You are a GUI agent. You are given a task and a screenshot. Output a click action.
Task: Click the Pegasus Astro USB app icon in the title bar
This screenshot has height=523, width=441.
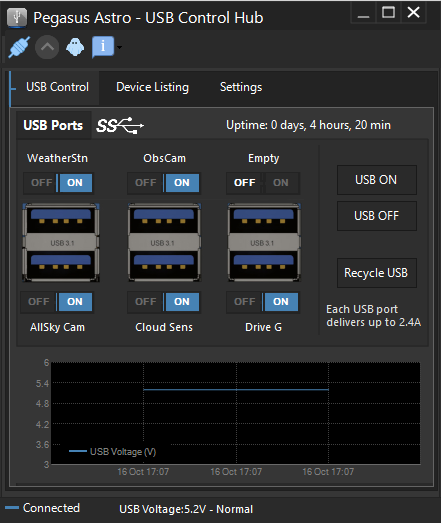tap(17, 17)
